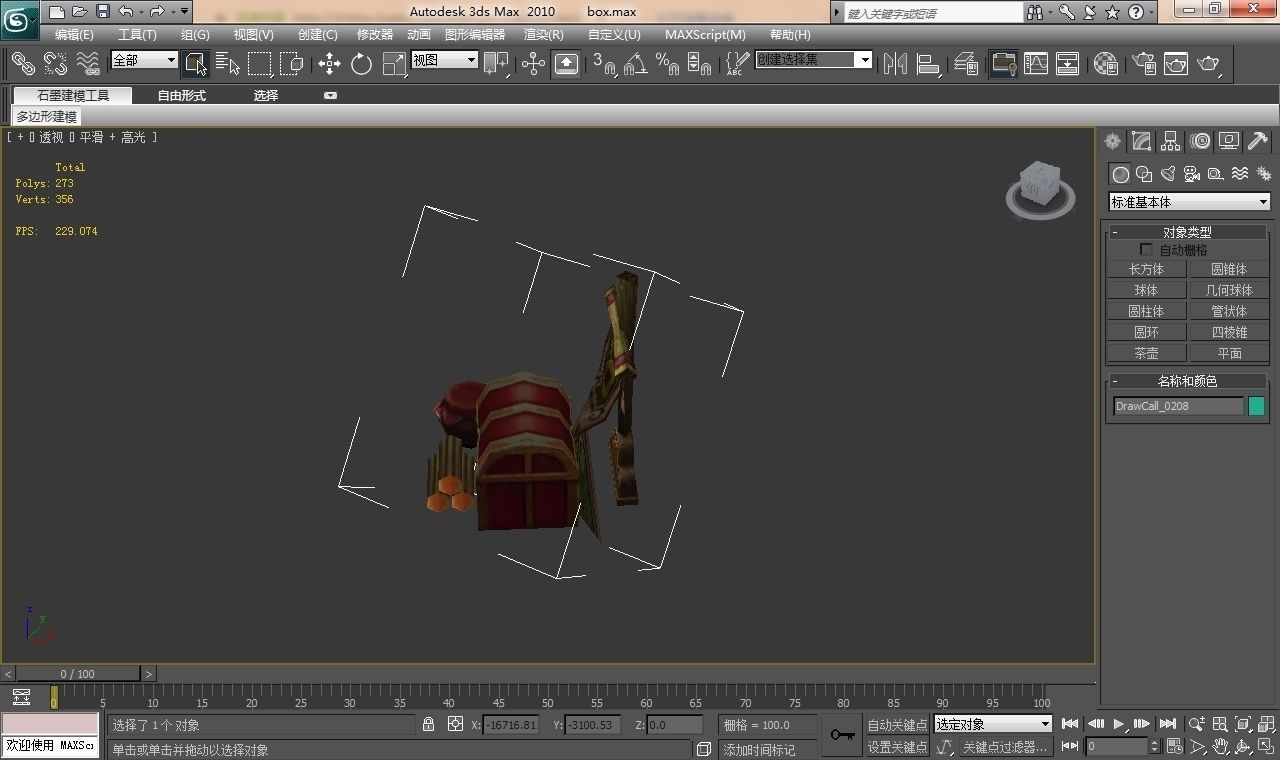Viewport: 1280px width, 760px height.
Task: Open the 工具(T) menu
Action: (137, 35)
